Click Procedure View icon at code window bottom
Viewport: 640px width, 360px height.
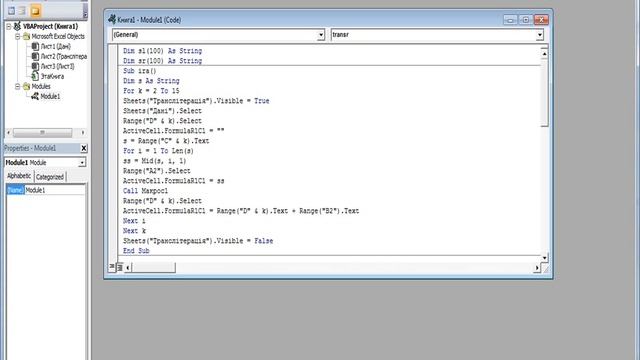click(x=112, y=267)
